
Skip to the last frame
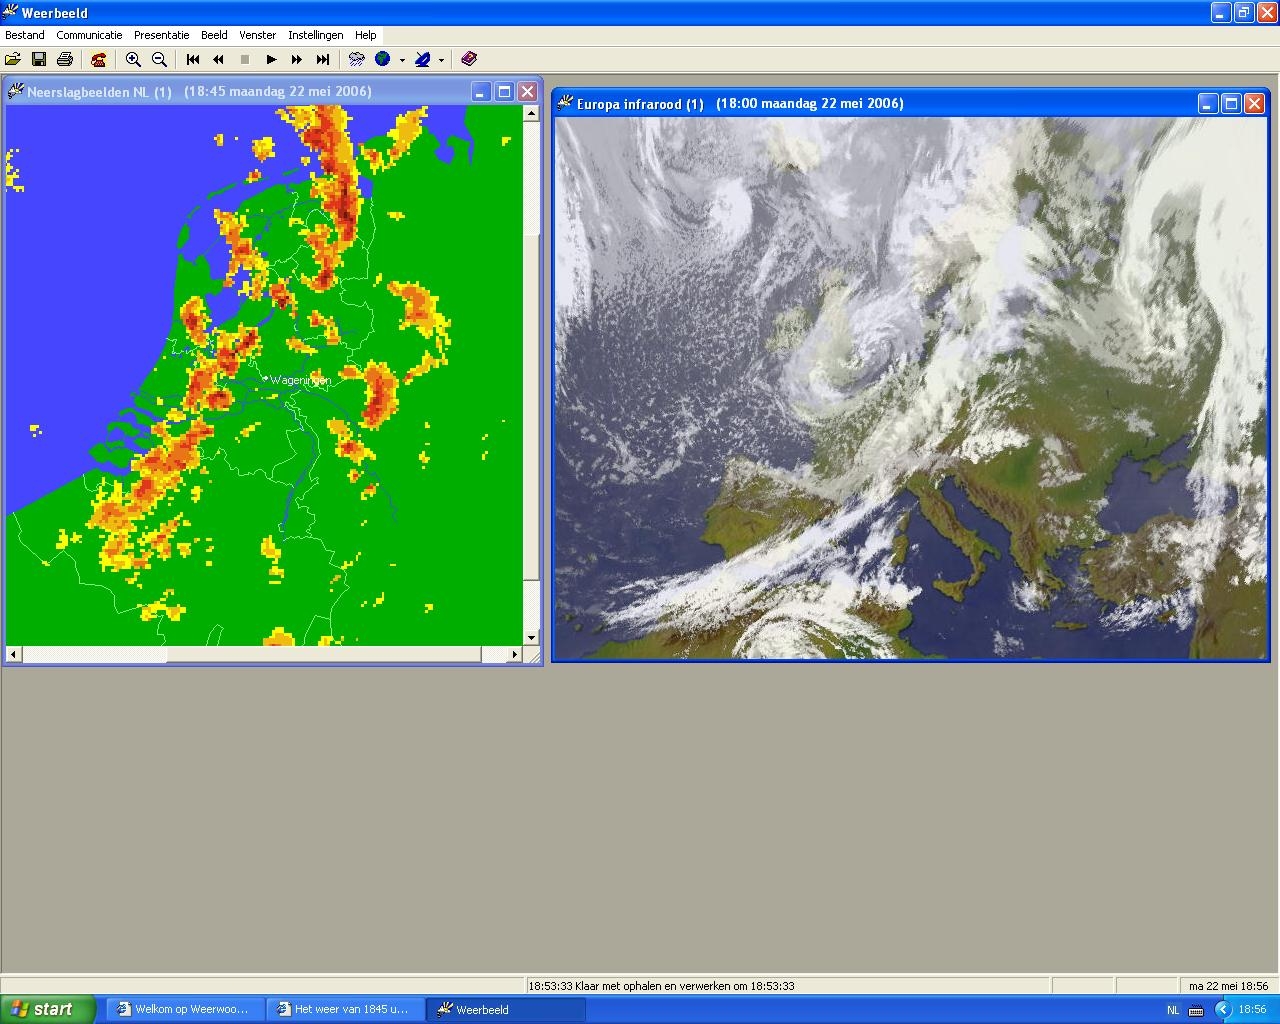pyautogui.click(x=323, y=60)
